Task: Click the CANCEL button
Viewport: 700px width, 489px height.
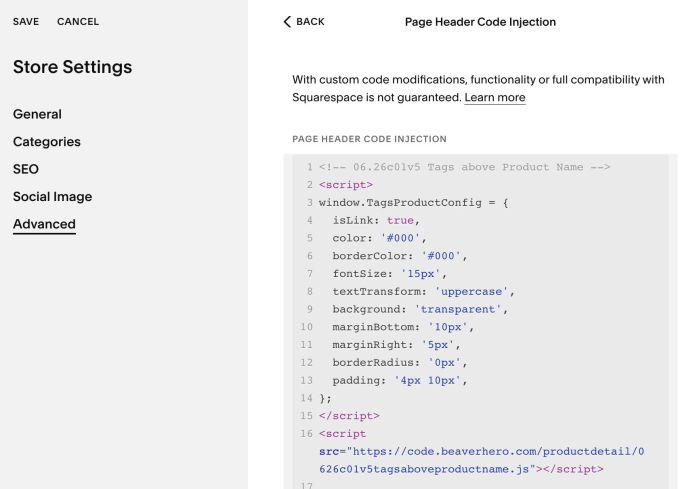Action: tap(78, 21)
